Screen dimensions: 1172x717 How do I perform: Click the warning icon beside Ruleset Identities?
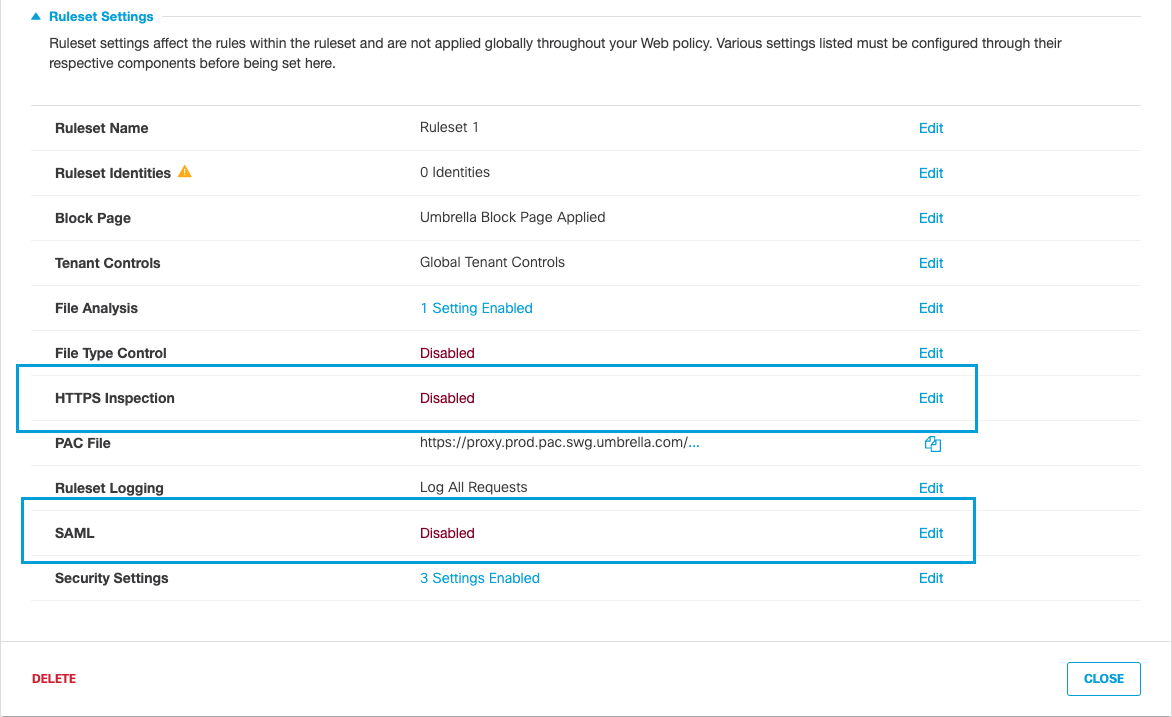(x=184, y=172)
